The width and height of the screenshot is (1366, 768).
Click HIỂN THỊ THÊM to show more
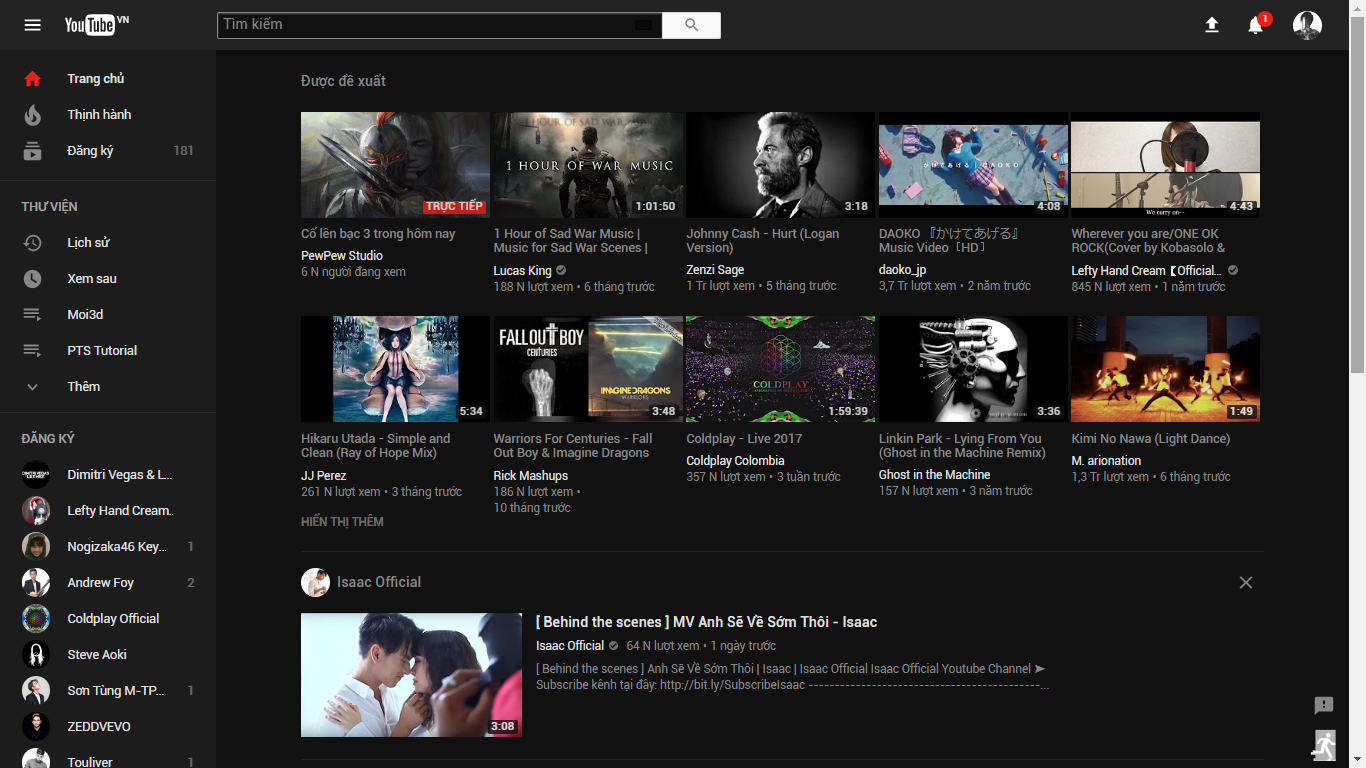342,522
